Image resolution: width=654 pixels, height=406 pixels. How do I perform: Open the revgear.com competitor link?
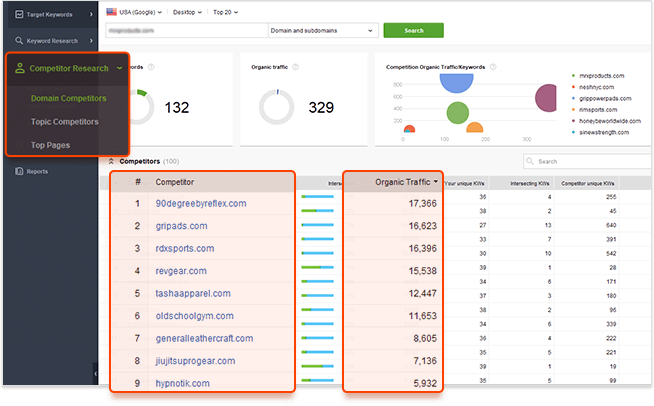click(181, 271)
